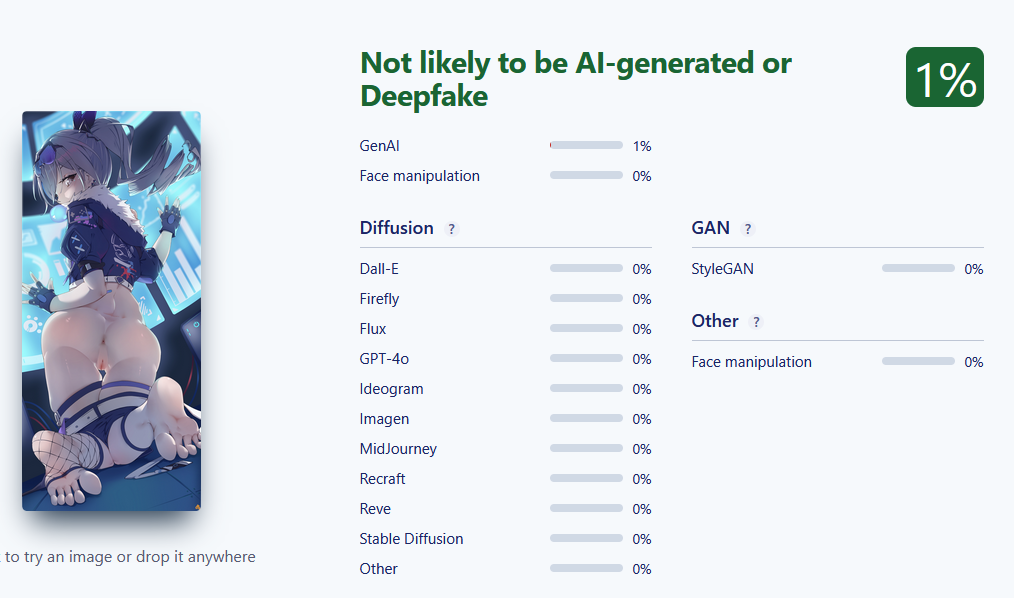The height and width of the screenshot is (598, 1014).
Task: Click the Dall-E progress bar
Action: click(x=586, y=269)
